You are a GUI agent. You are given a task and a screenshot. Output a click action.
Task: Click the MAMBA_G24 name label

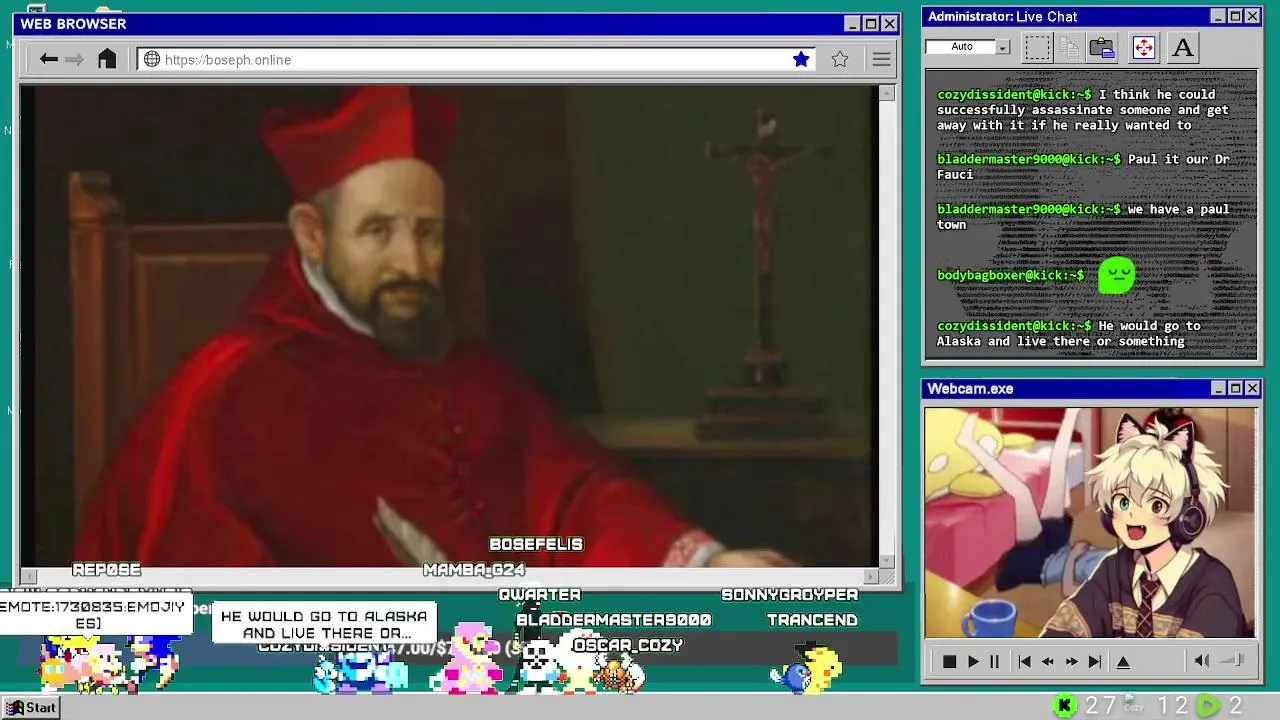474,569
